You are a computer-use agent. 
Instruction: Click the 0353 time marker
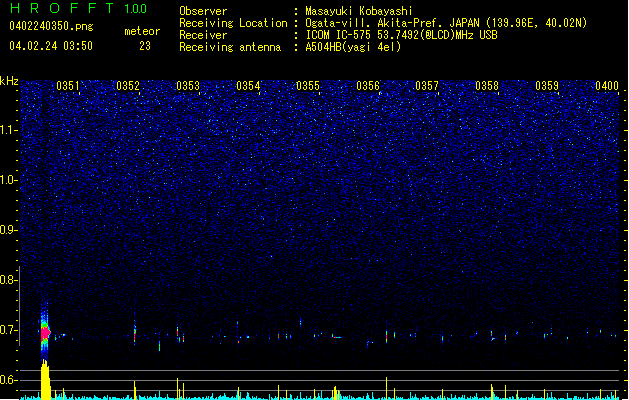pos(188,86)
